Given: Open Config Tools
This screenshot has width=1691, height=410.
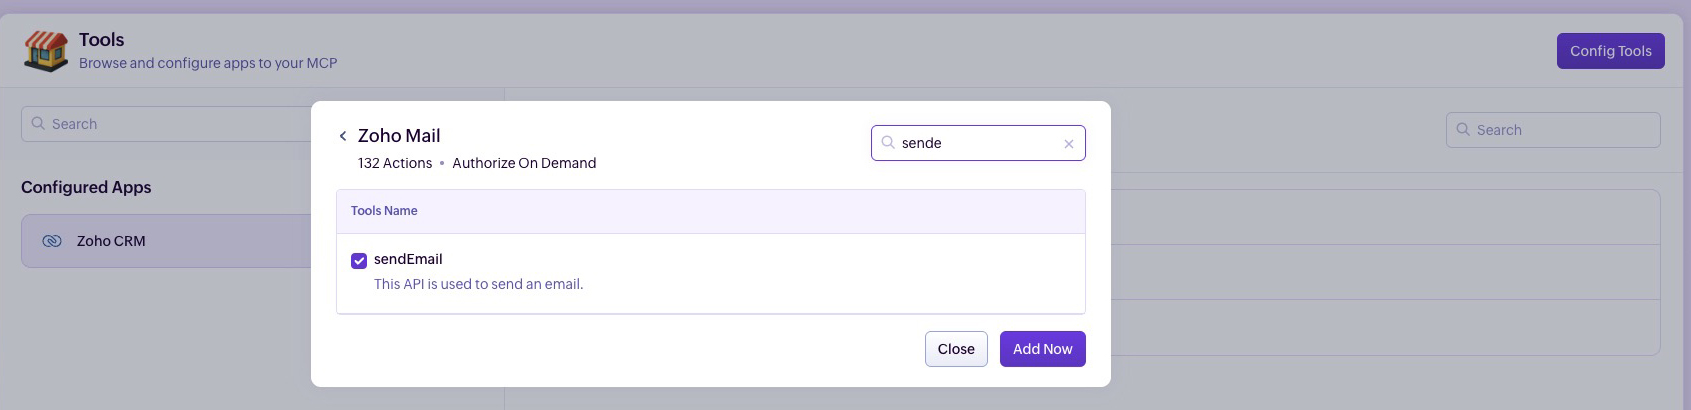Looking at the screenshot, I should click(1610, 51).
